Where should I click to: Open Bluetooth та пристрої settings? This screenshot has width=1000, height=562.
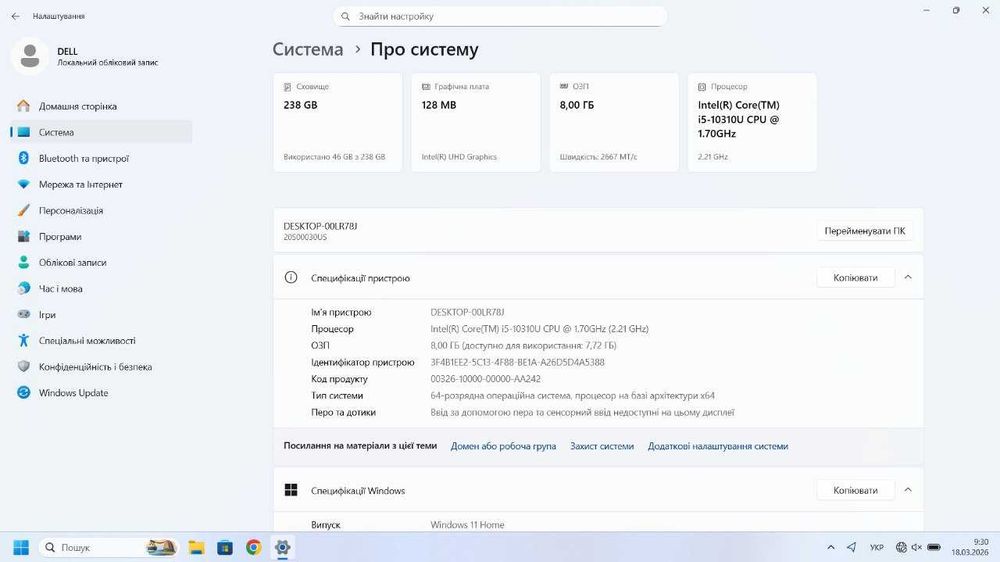tap(101, 158)
